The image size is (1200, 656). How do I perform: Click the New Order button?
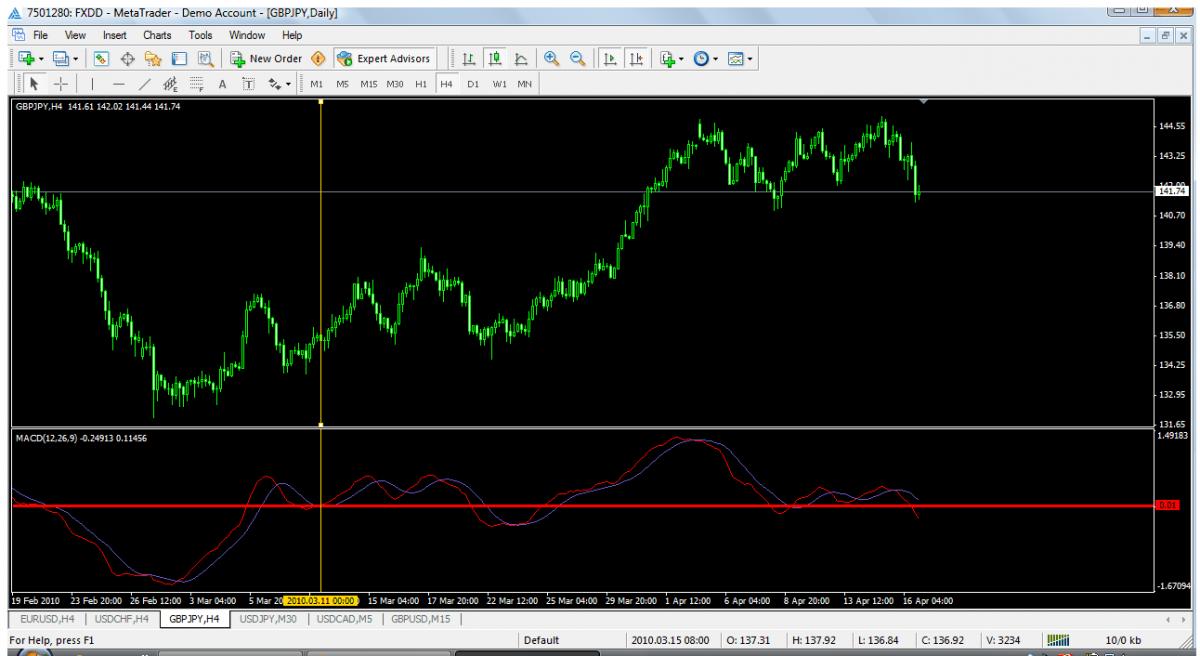click(x=263, y=58)
